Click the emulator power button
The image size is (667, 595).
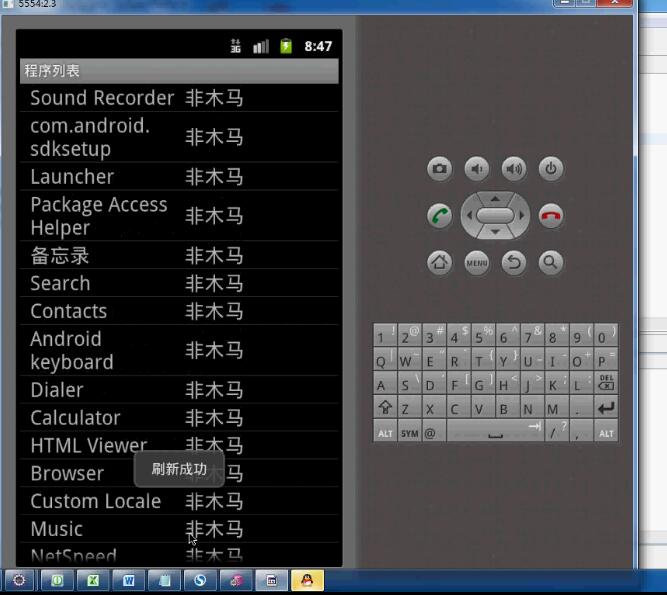coord(551,169)
